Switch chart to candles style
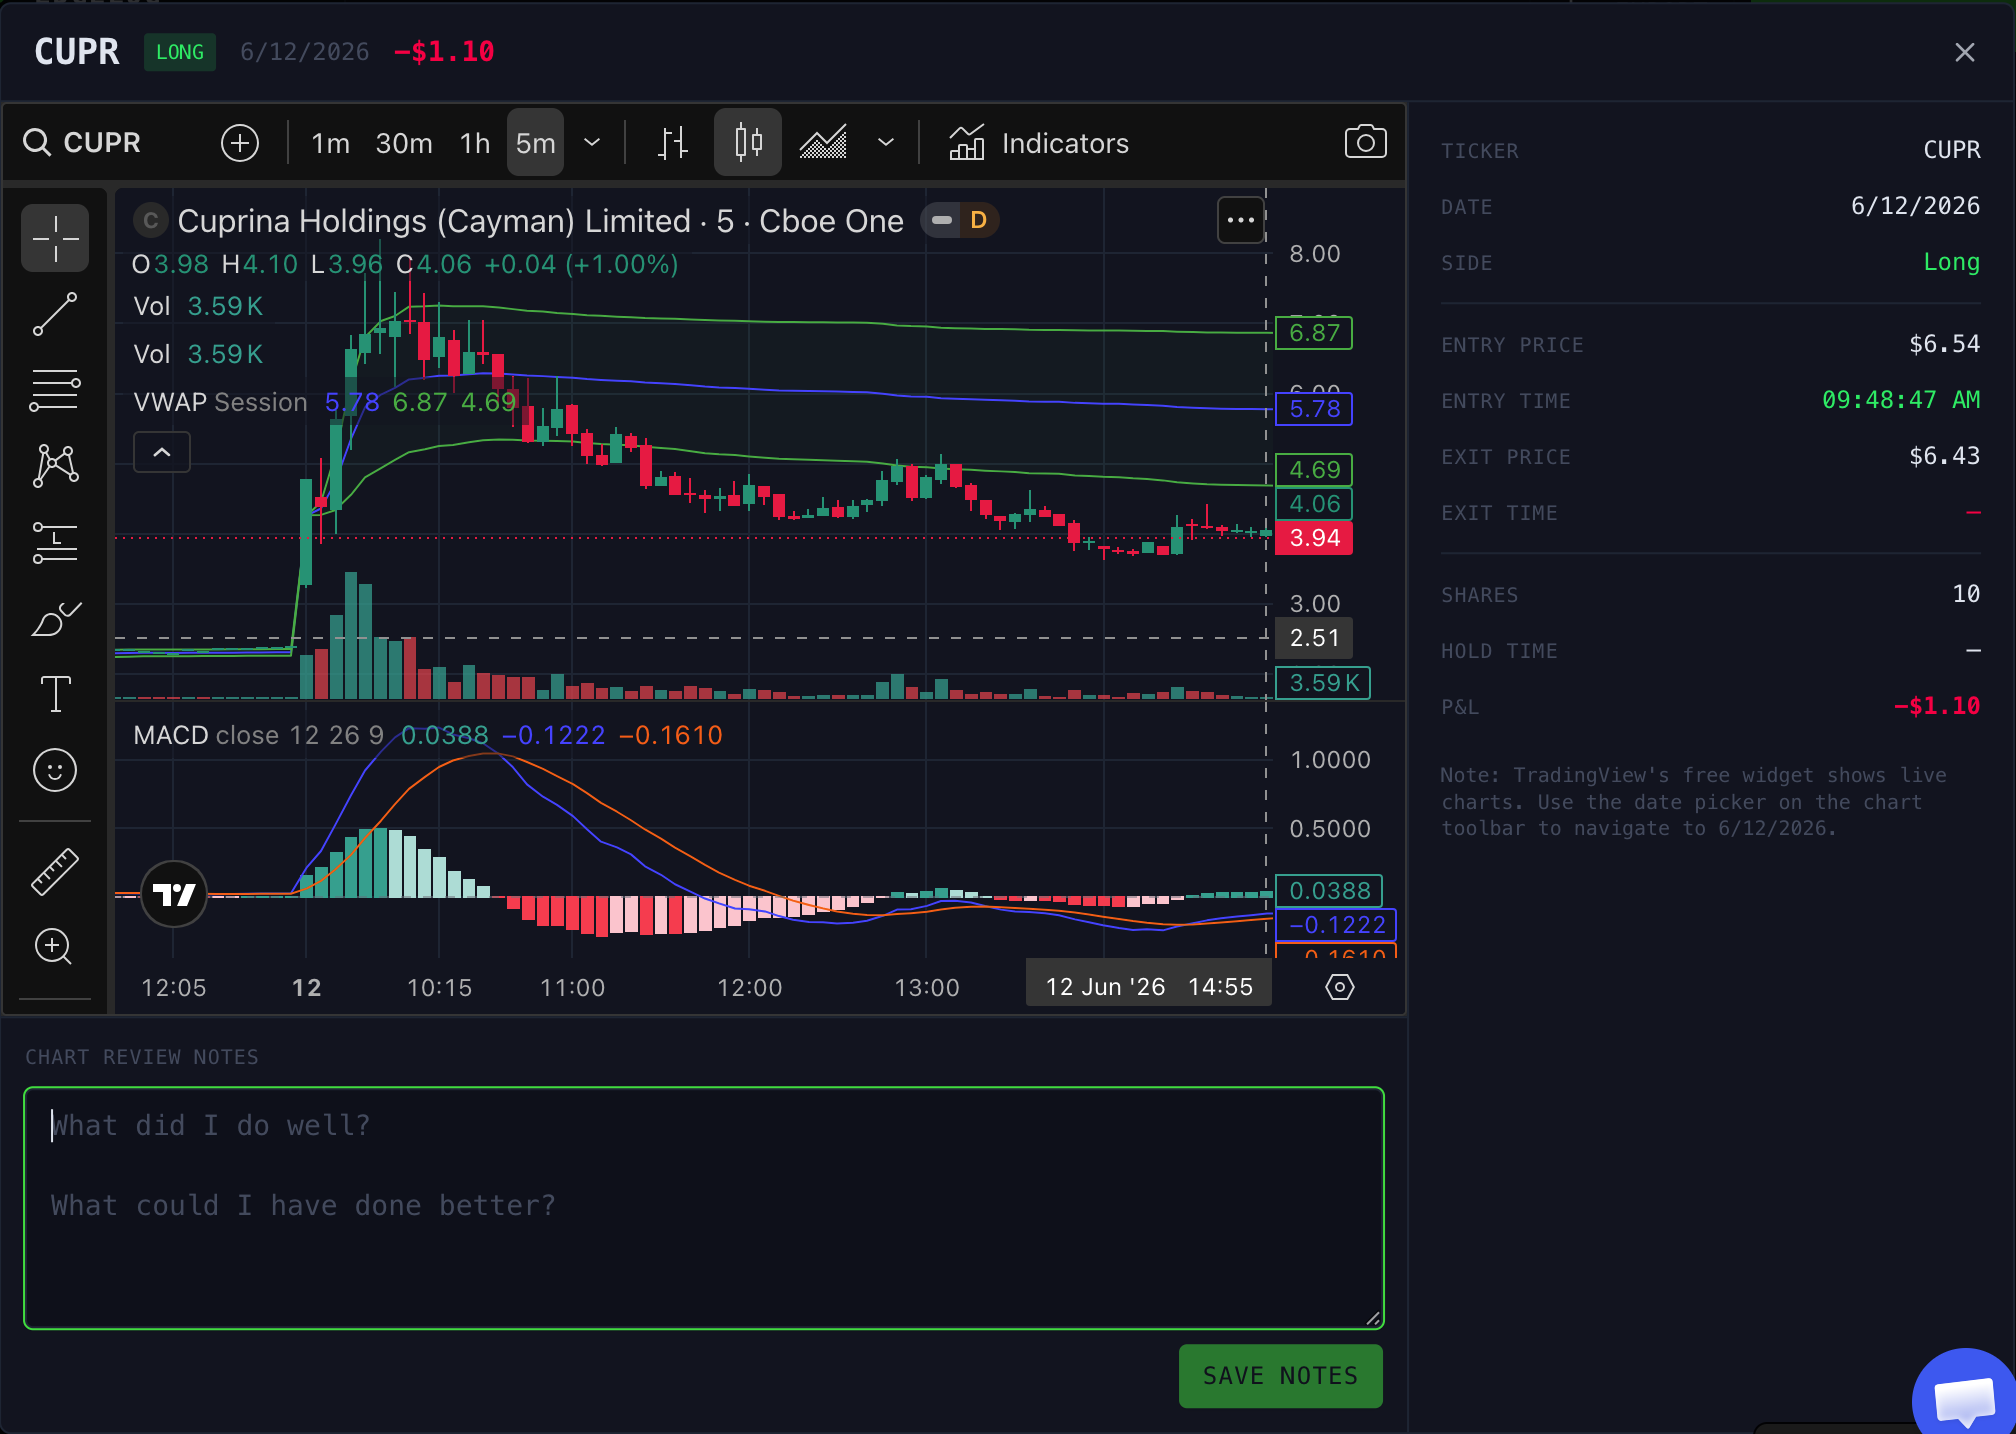The height and width of the screenshot is (1434, 2016). click(748, 143)
